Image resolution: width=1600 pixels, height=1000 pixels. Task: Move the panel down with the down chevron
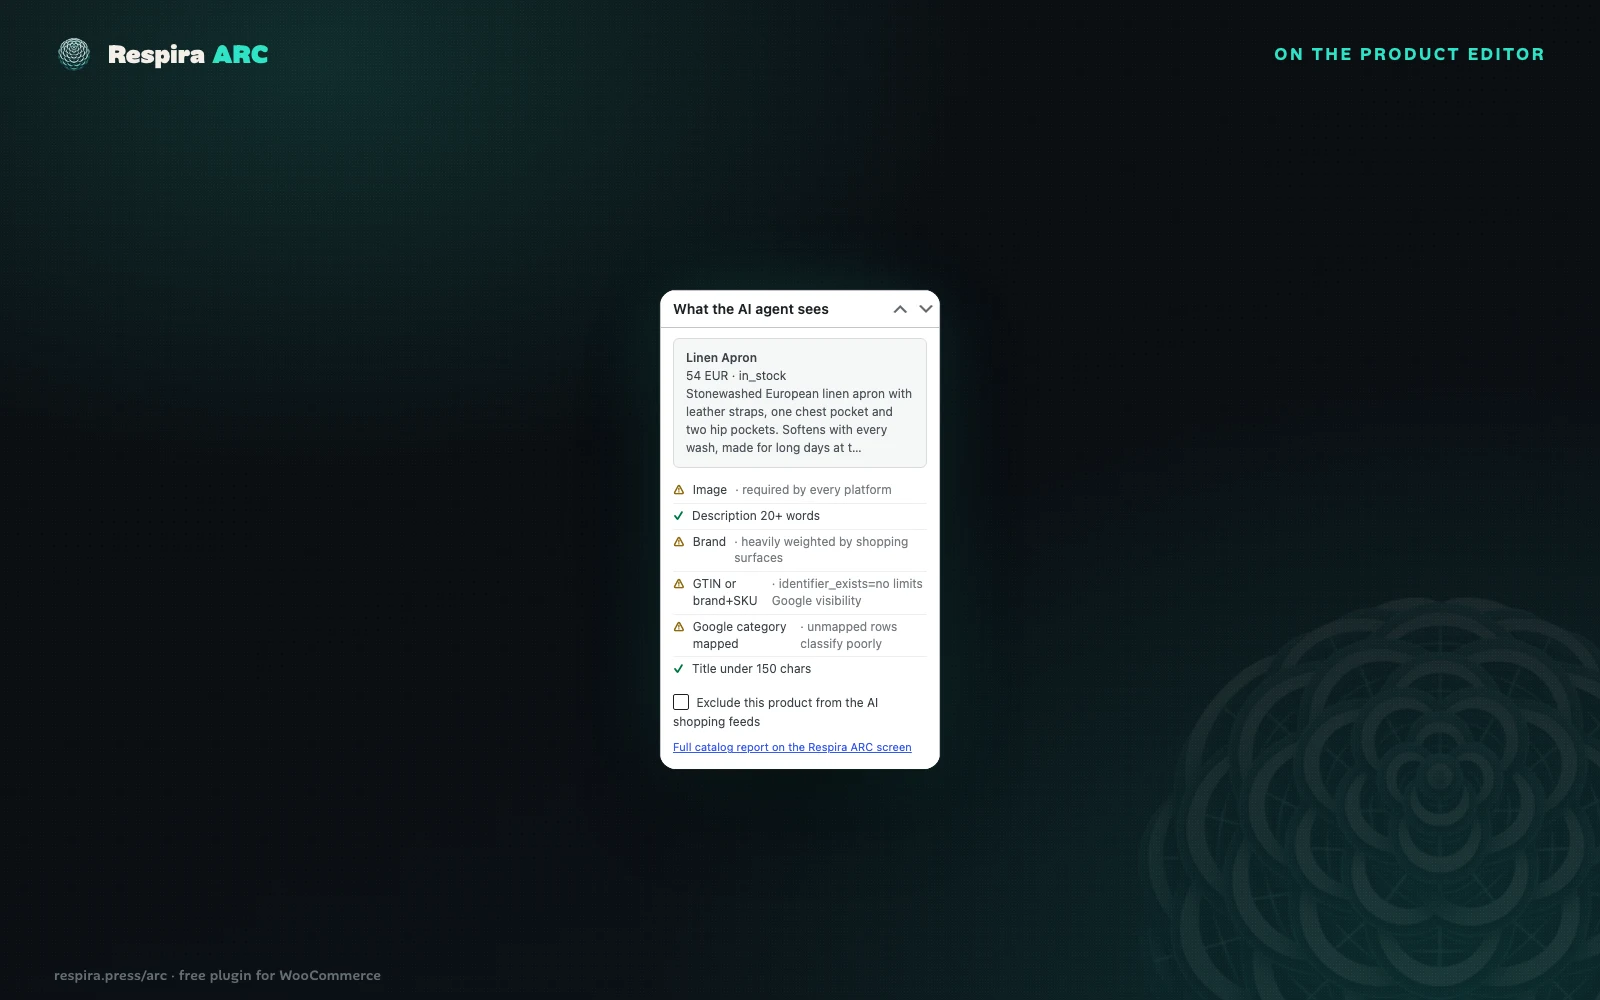tap(926, 309)
